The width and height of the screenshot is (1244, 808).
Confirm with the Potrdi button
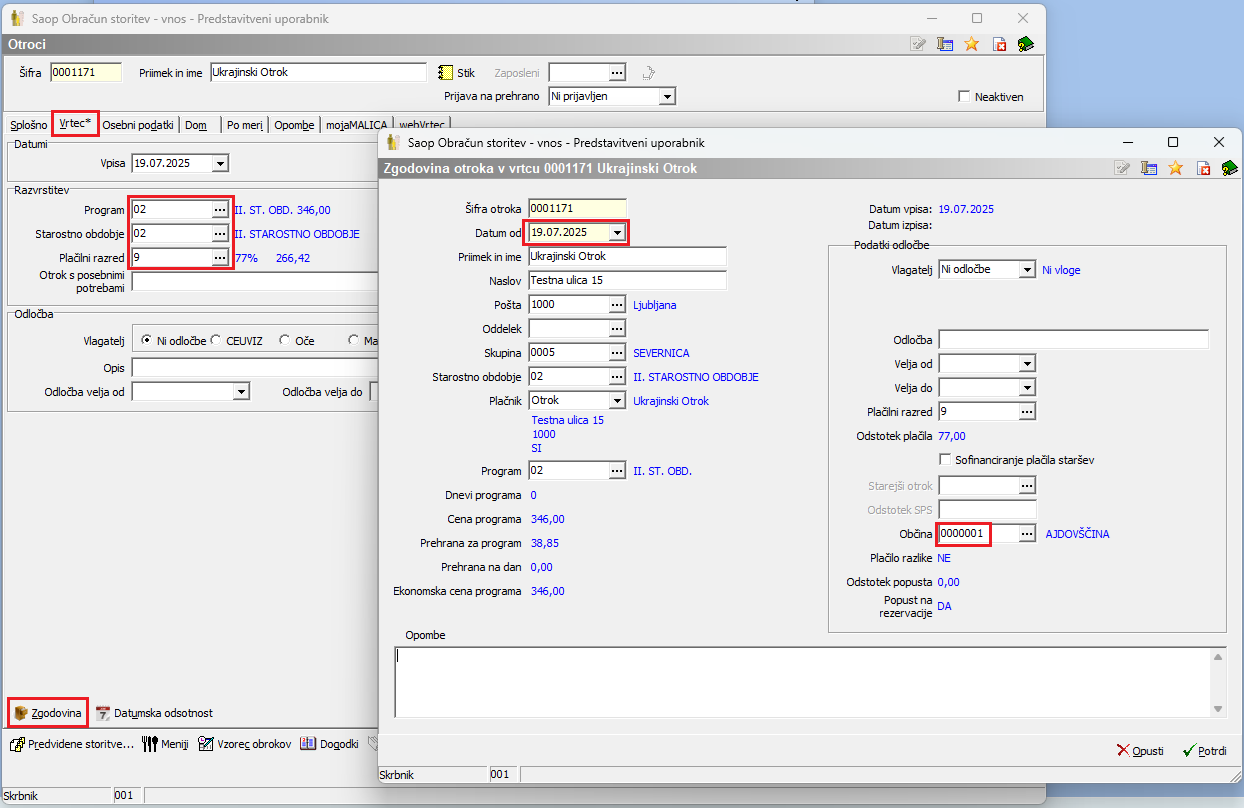(1204, 751)
